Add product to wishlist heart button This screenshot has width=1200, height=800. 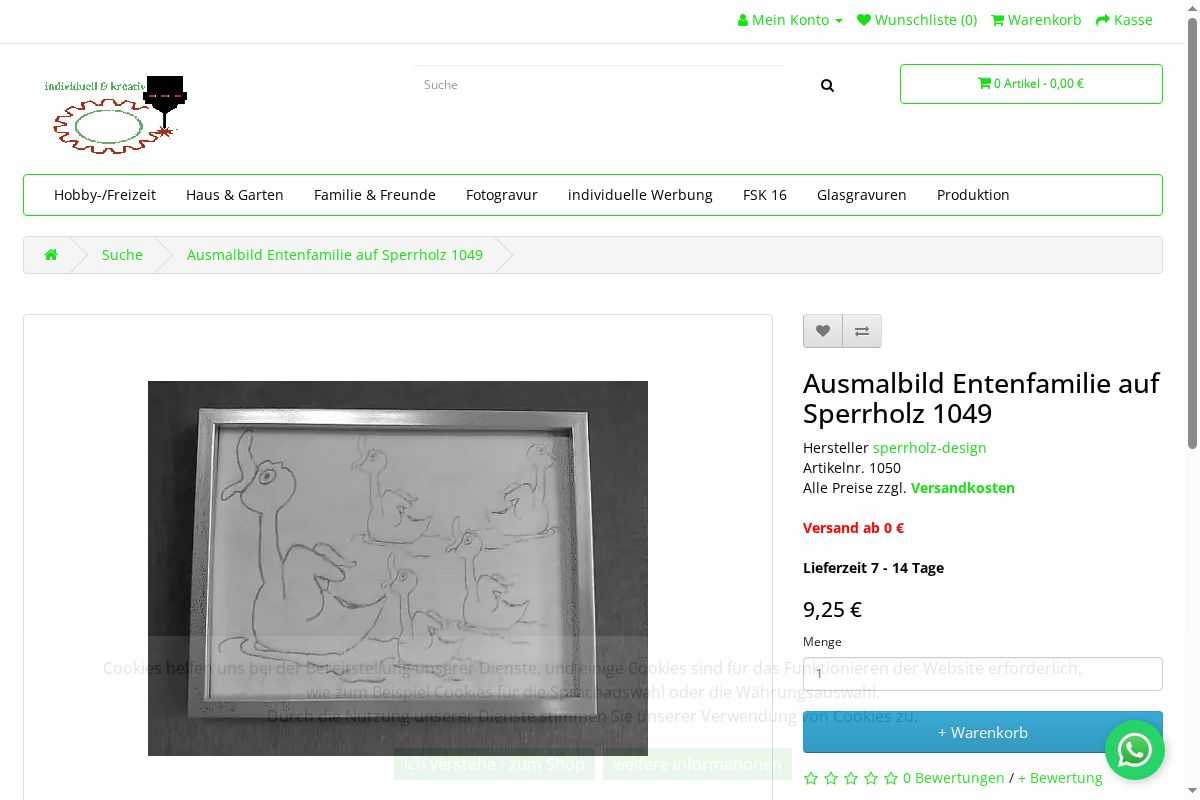(823, 331)
